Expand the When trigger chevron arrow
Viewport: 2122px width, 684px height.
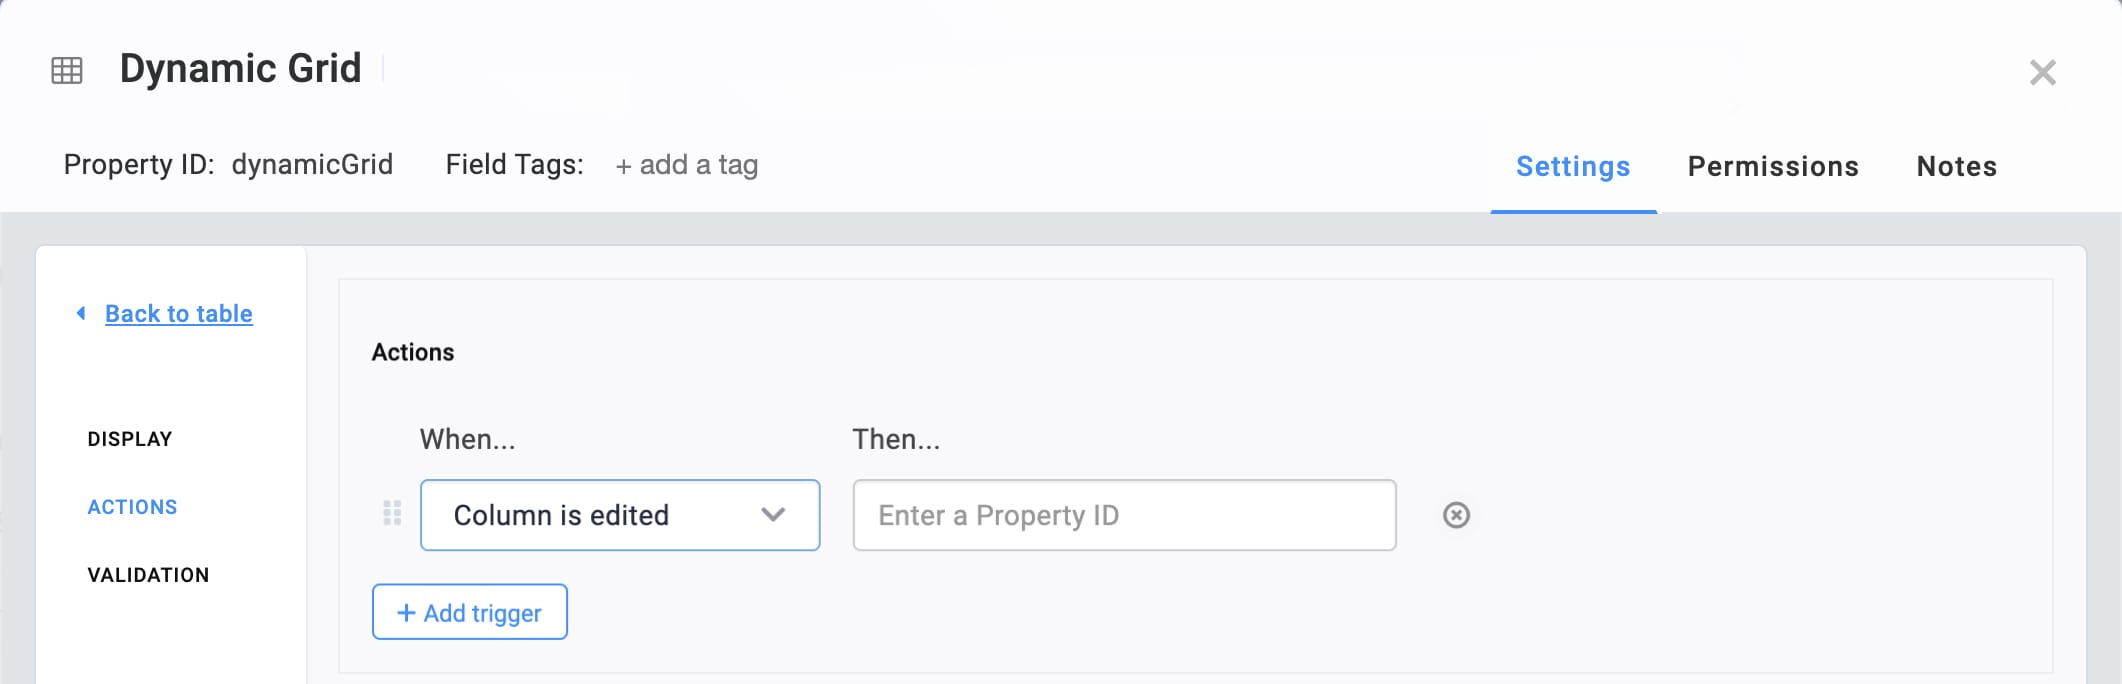click(773, 515)
